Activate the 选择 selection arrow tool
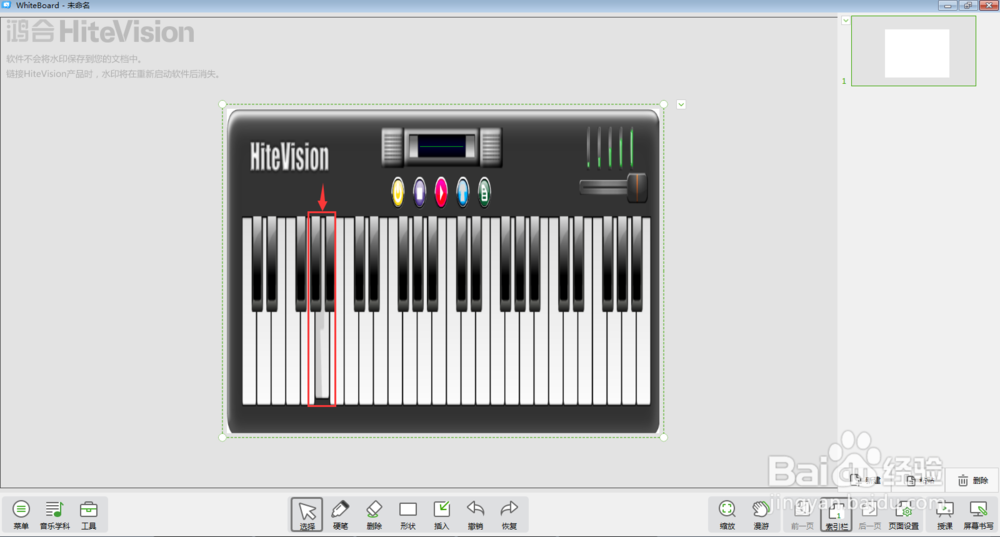Screen dimensions: 1000x537 coord(307,515)
